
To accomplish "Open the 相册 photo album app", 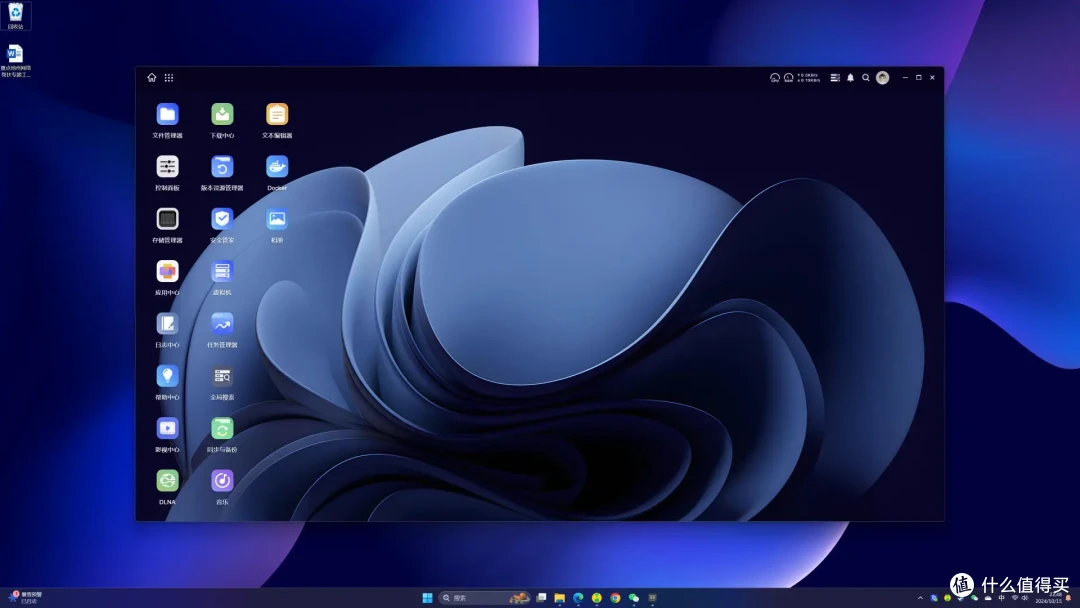I will [277, 219].
